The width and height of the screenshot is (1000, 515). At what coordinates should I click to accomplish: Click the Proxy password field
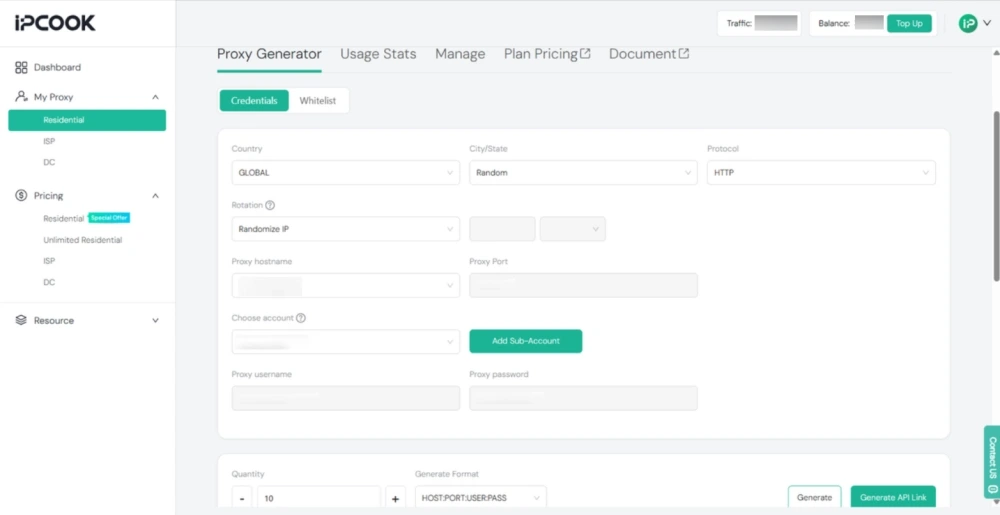[x=584, y=398]
